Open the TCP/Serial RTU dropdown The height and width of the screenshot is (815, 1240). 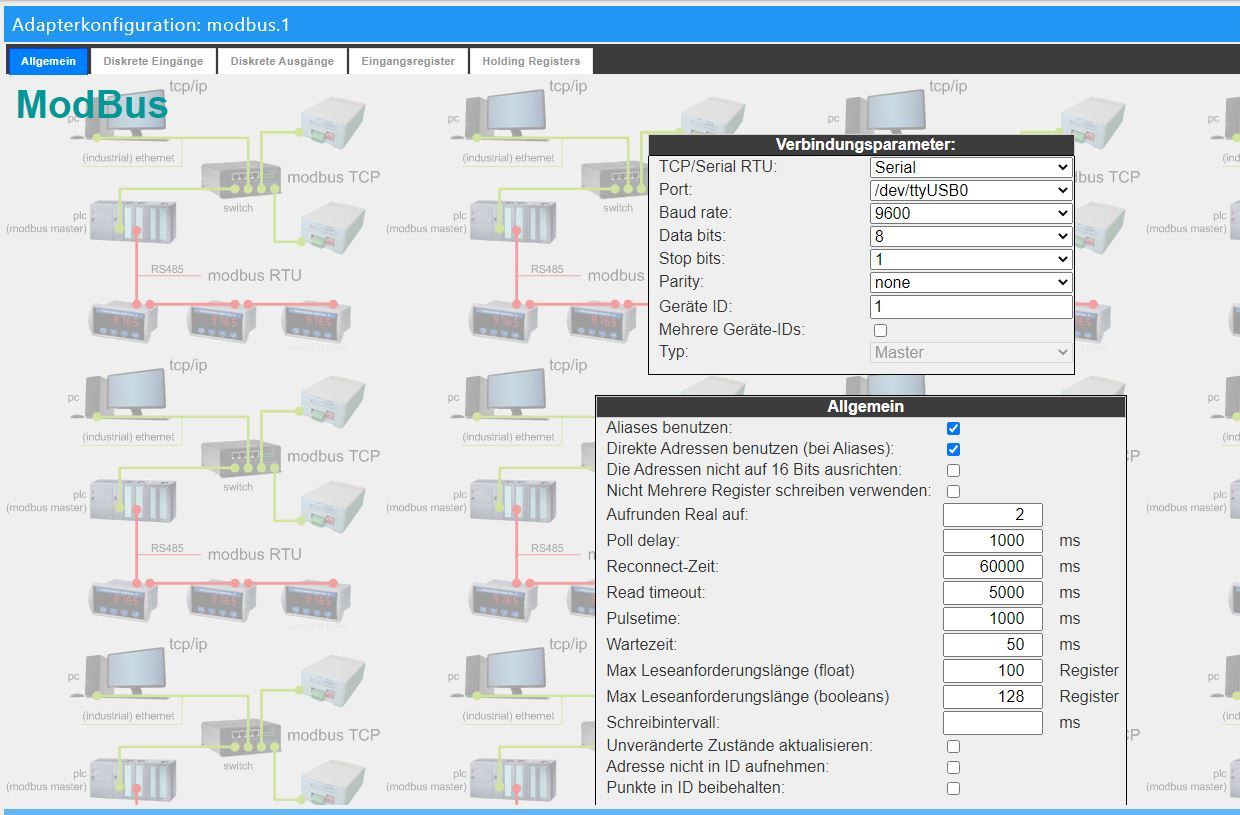[x=971, y=167]
